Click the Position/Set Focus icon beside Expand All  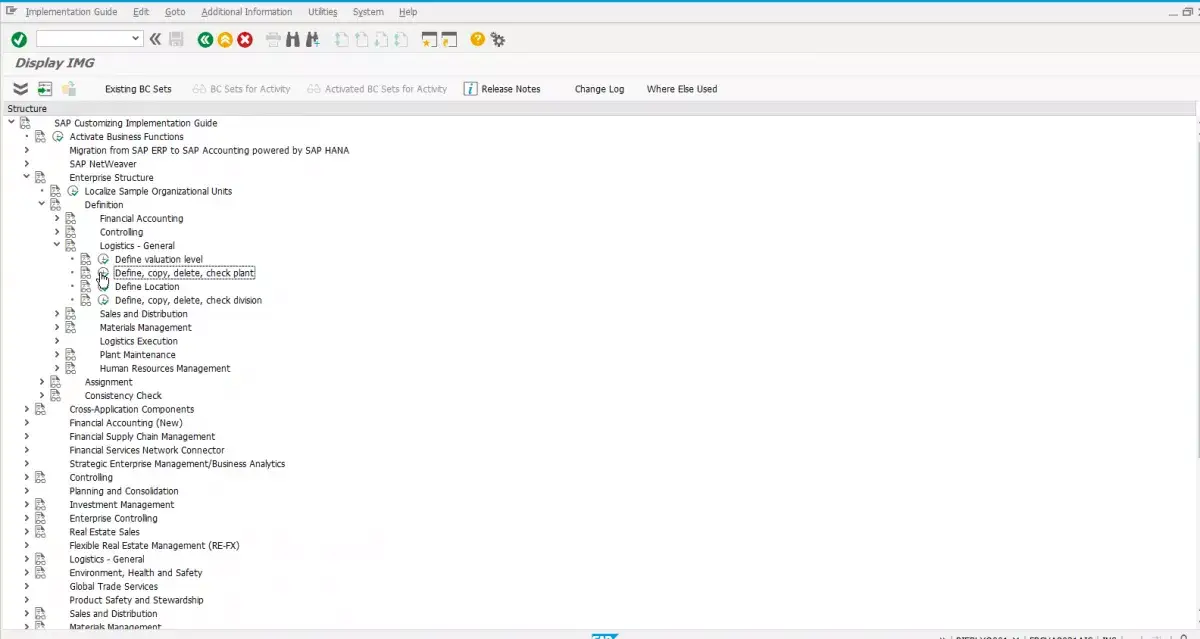click(x=45, y=89)
